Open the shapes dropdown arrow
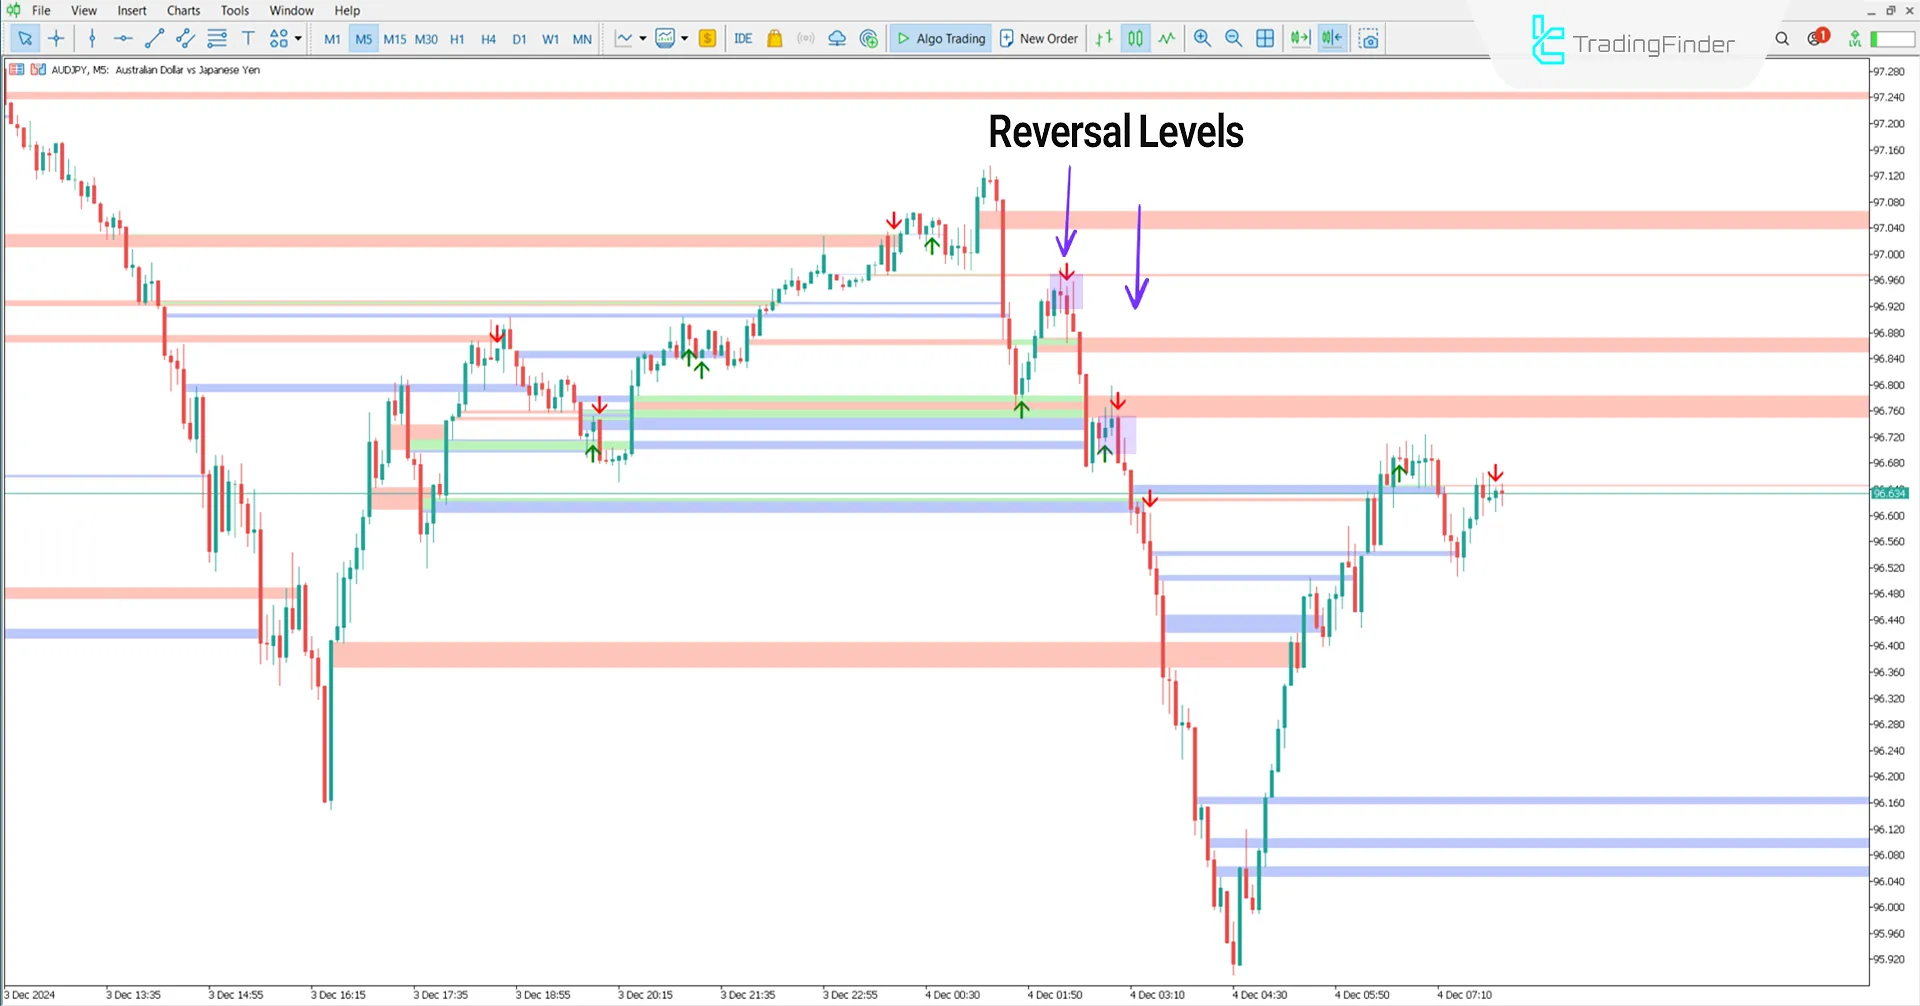 point(297,38)
